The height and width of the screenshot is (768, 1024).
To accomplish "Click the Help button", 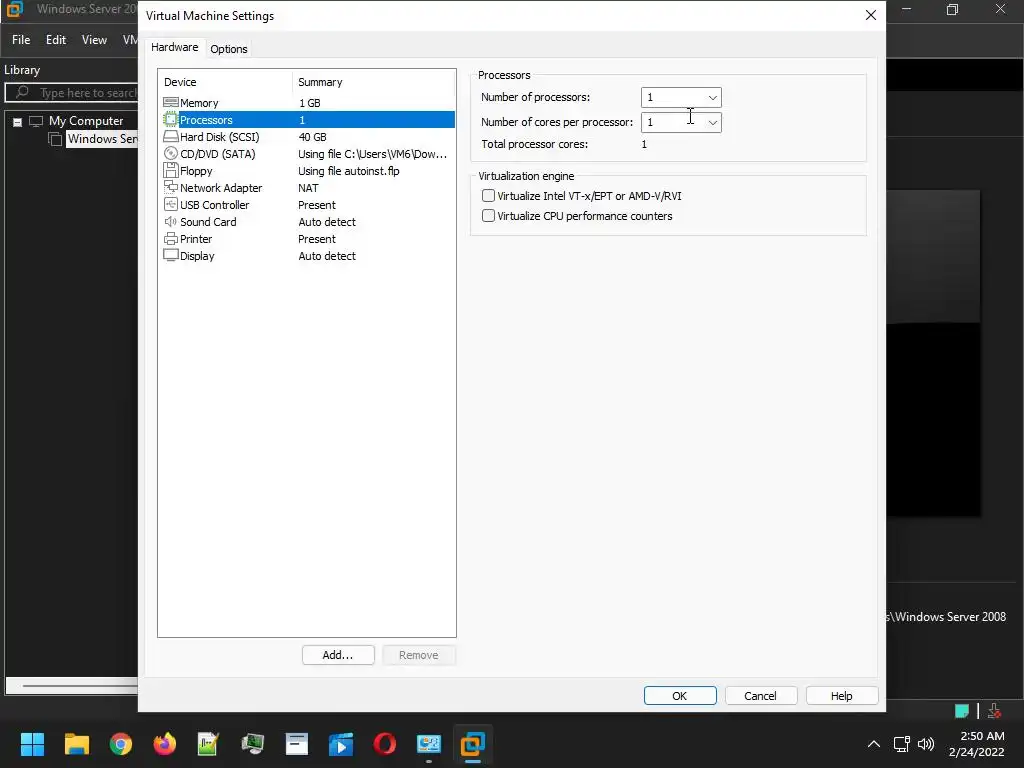I will coord(841,696).
